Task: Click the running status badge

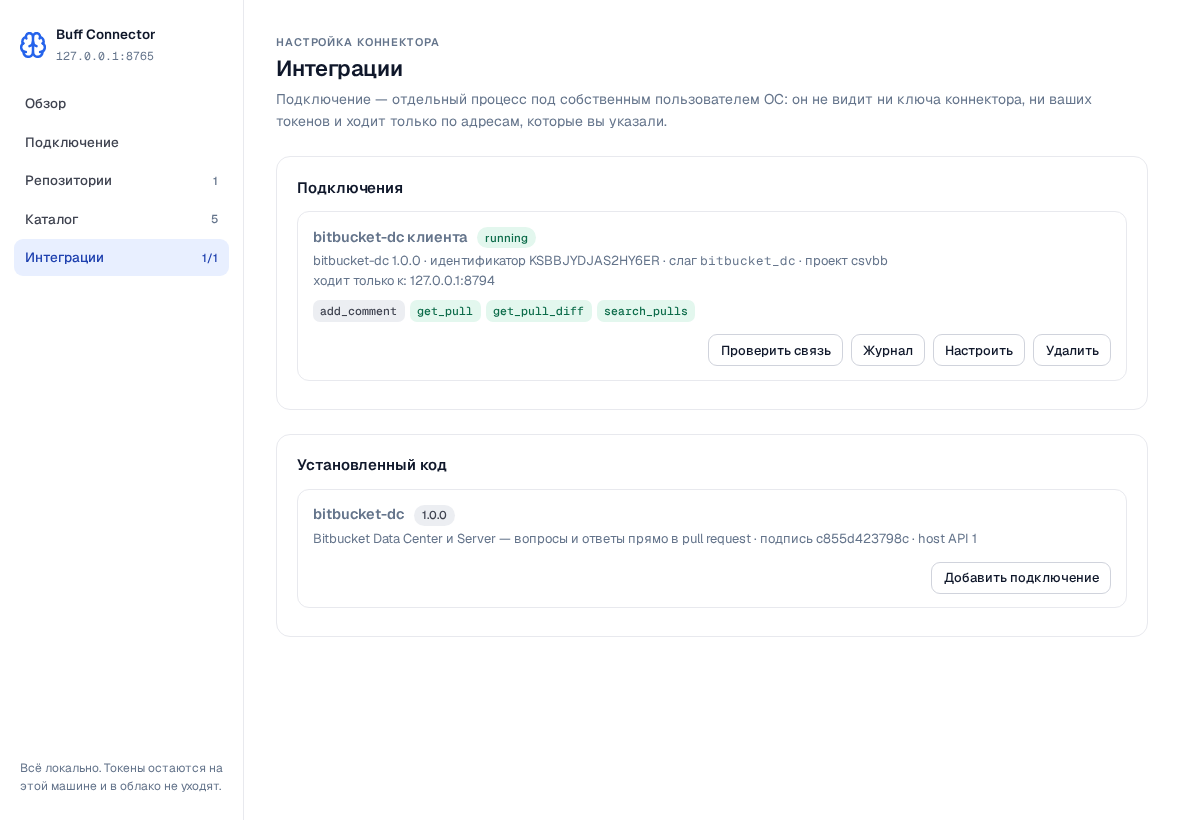Action: pyautogui.click(x=506, y=238)
